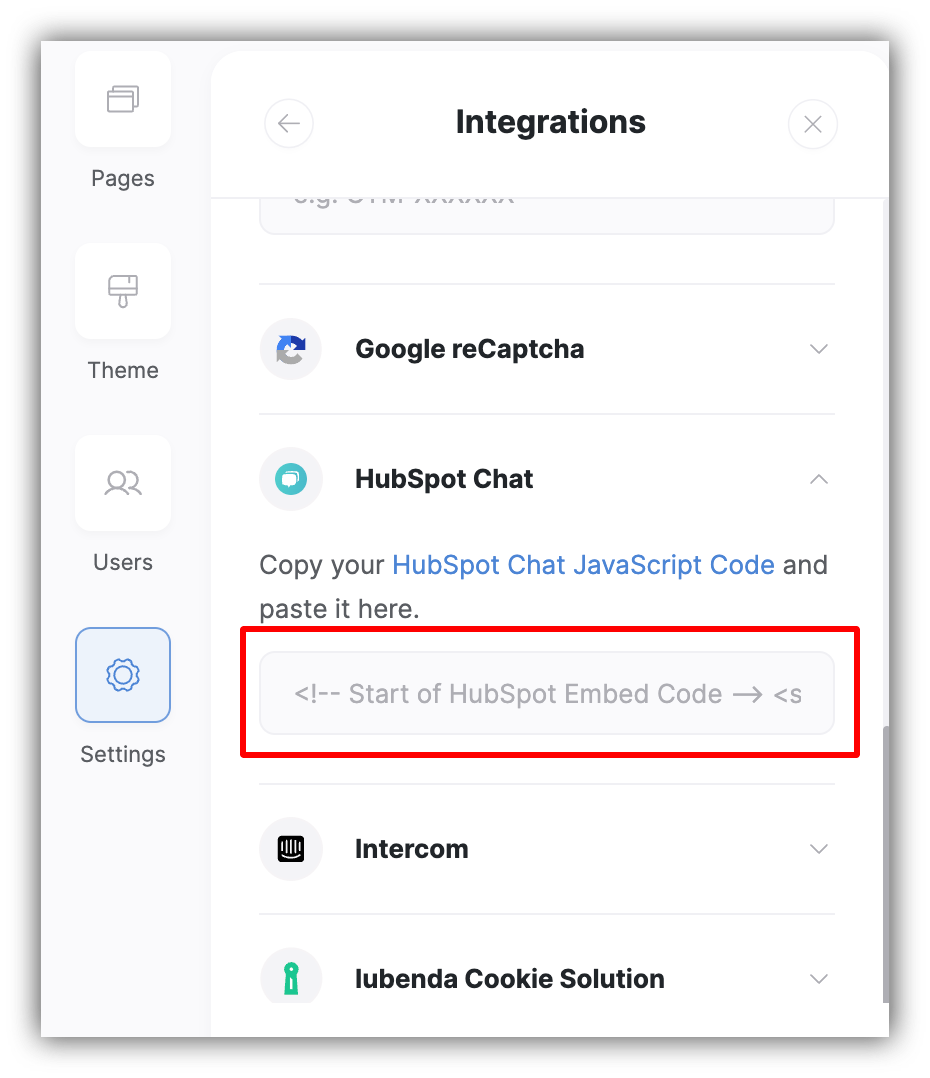Close the Integrations panel
Viewport: 930px width, 1078px height.
pyautogui.click(x=812, y=124)
